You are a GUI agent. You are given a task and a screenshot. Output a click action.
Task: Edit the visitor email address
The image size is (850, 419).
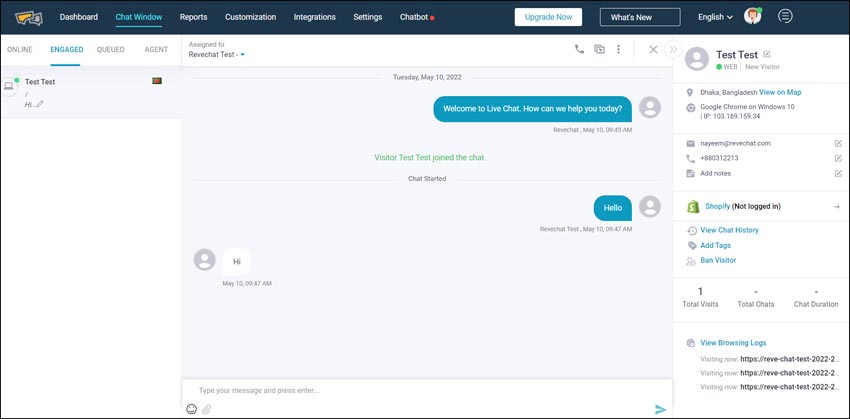click(x=837, y=143)
